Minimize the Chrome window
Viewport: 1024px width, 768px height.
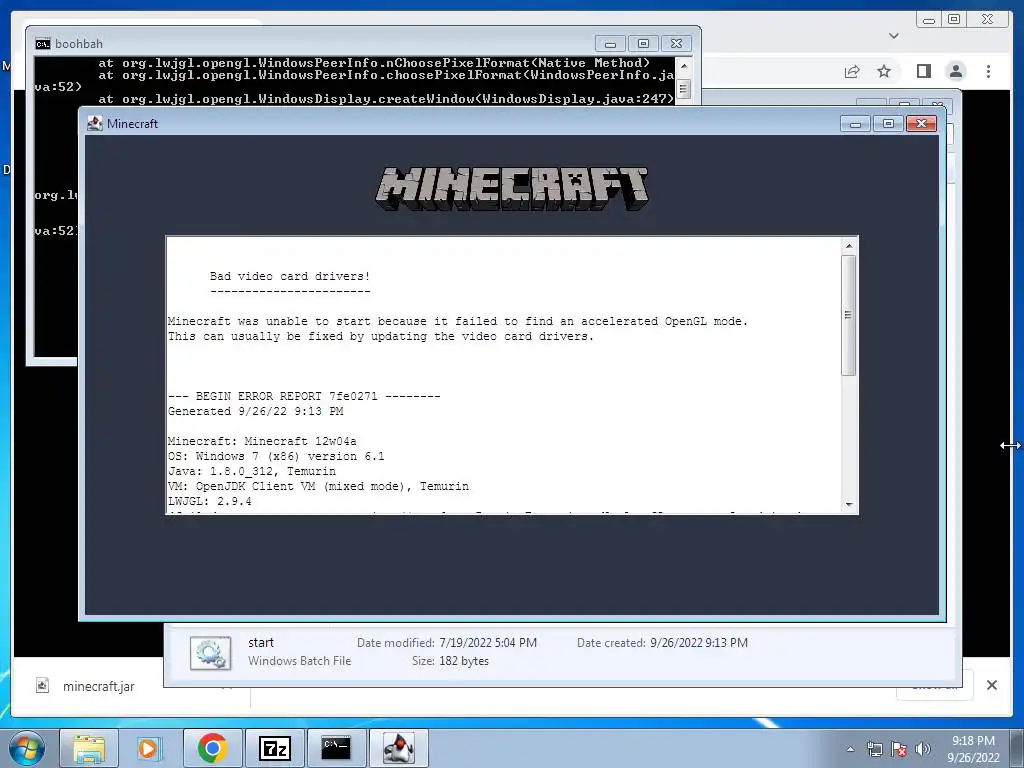click(929, 20)
